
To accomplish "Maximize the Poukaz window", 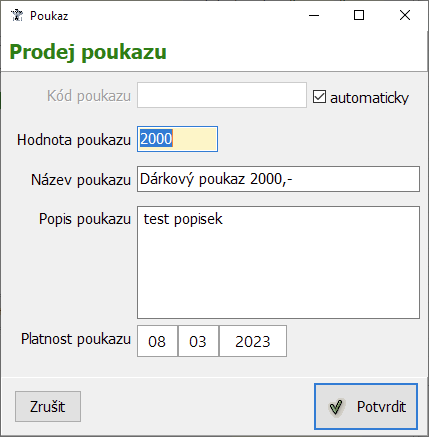I will pos(359,15).
